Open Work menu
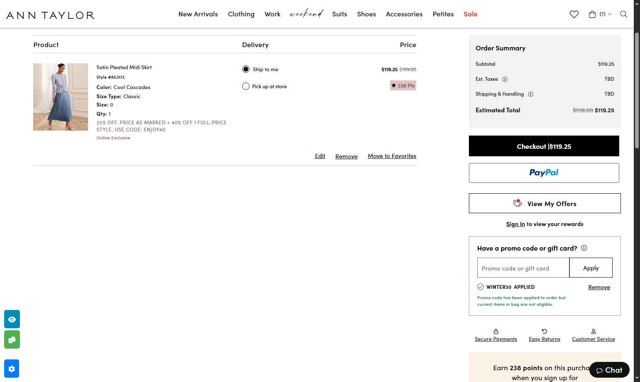640x382 pixels. (x=272, y=14)
